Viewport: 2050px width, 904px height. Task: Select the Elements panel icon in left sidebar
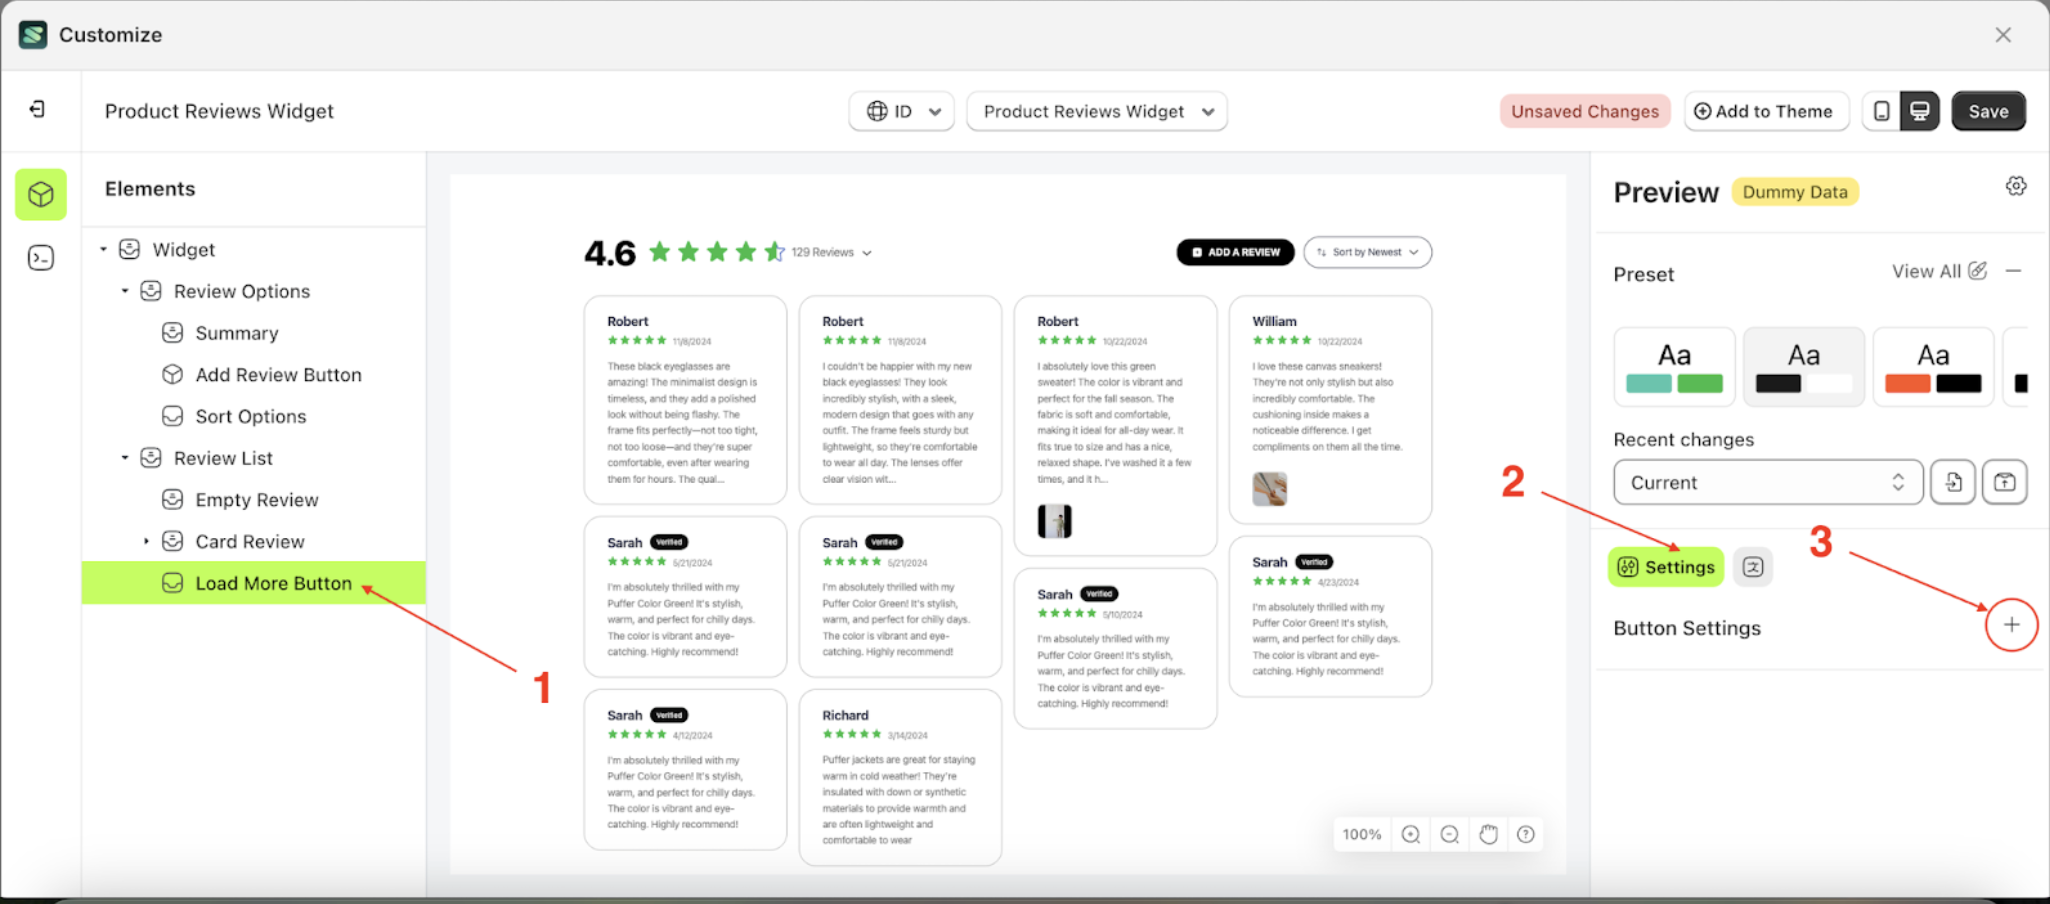pos(40,194)
